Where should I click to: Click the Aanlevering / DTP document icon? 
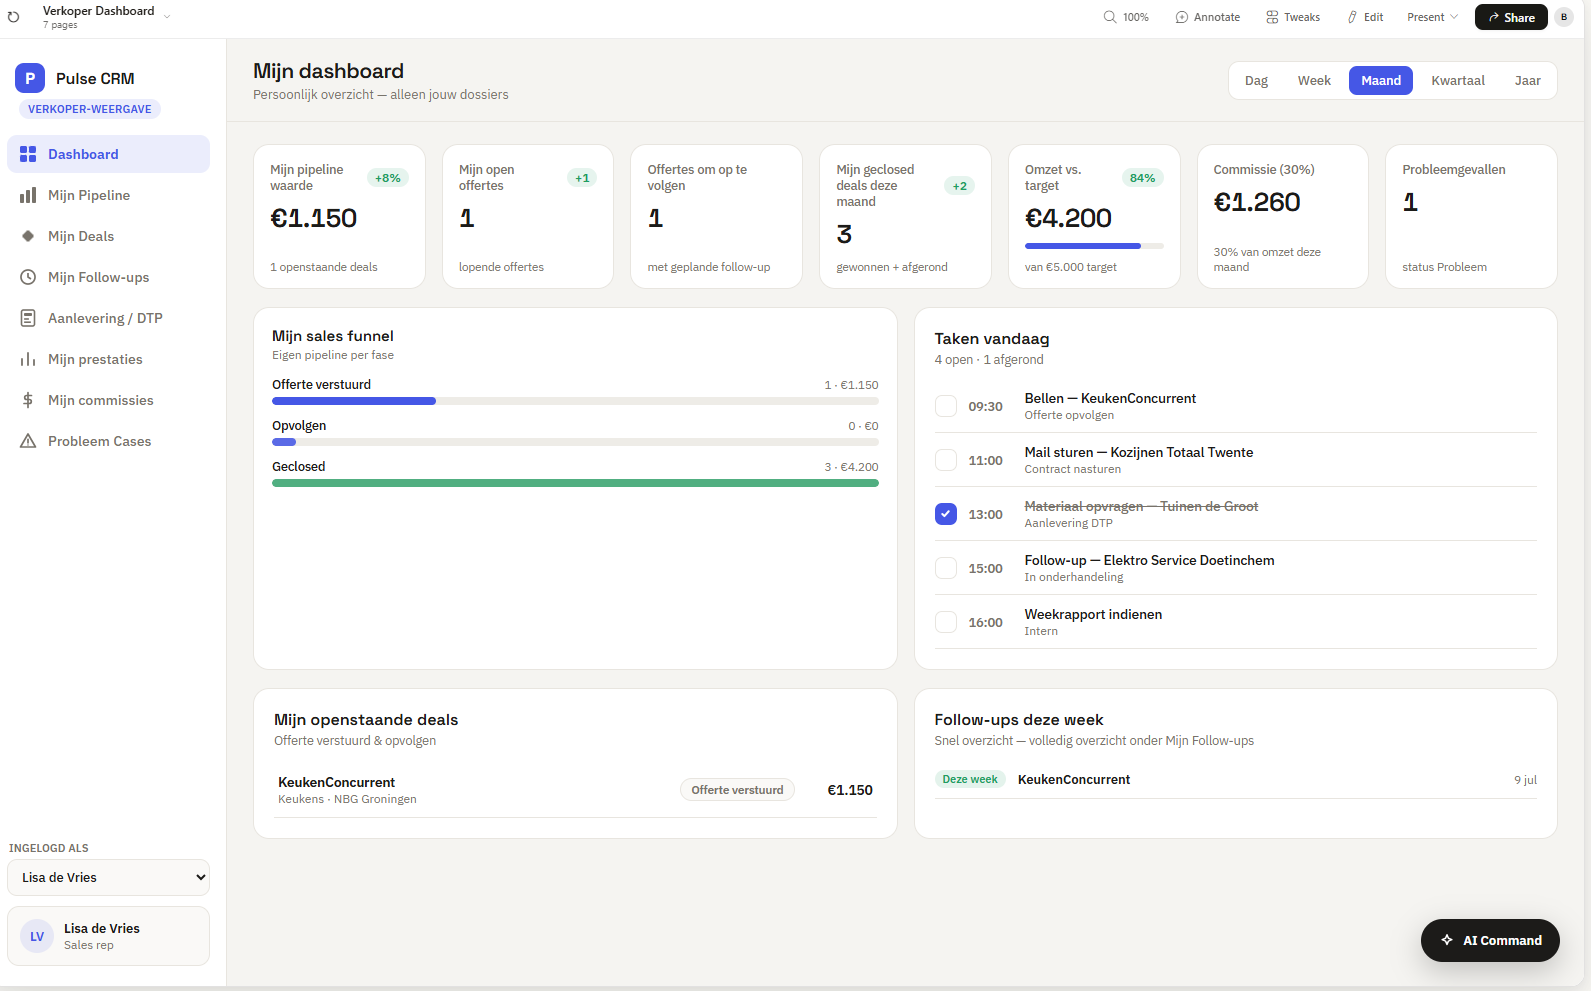click(x=28, y=318)
